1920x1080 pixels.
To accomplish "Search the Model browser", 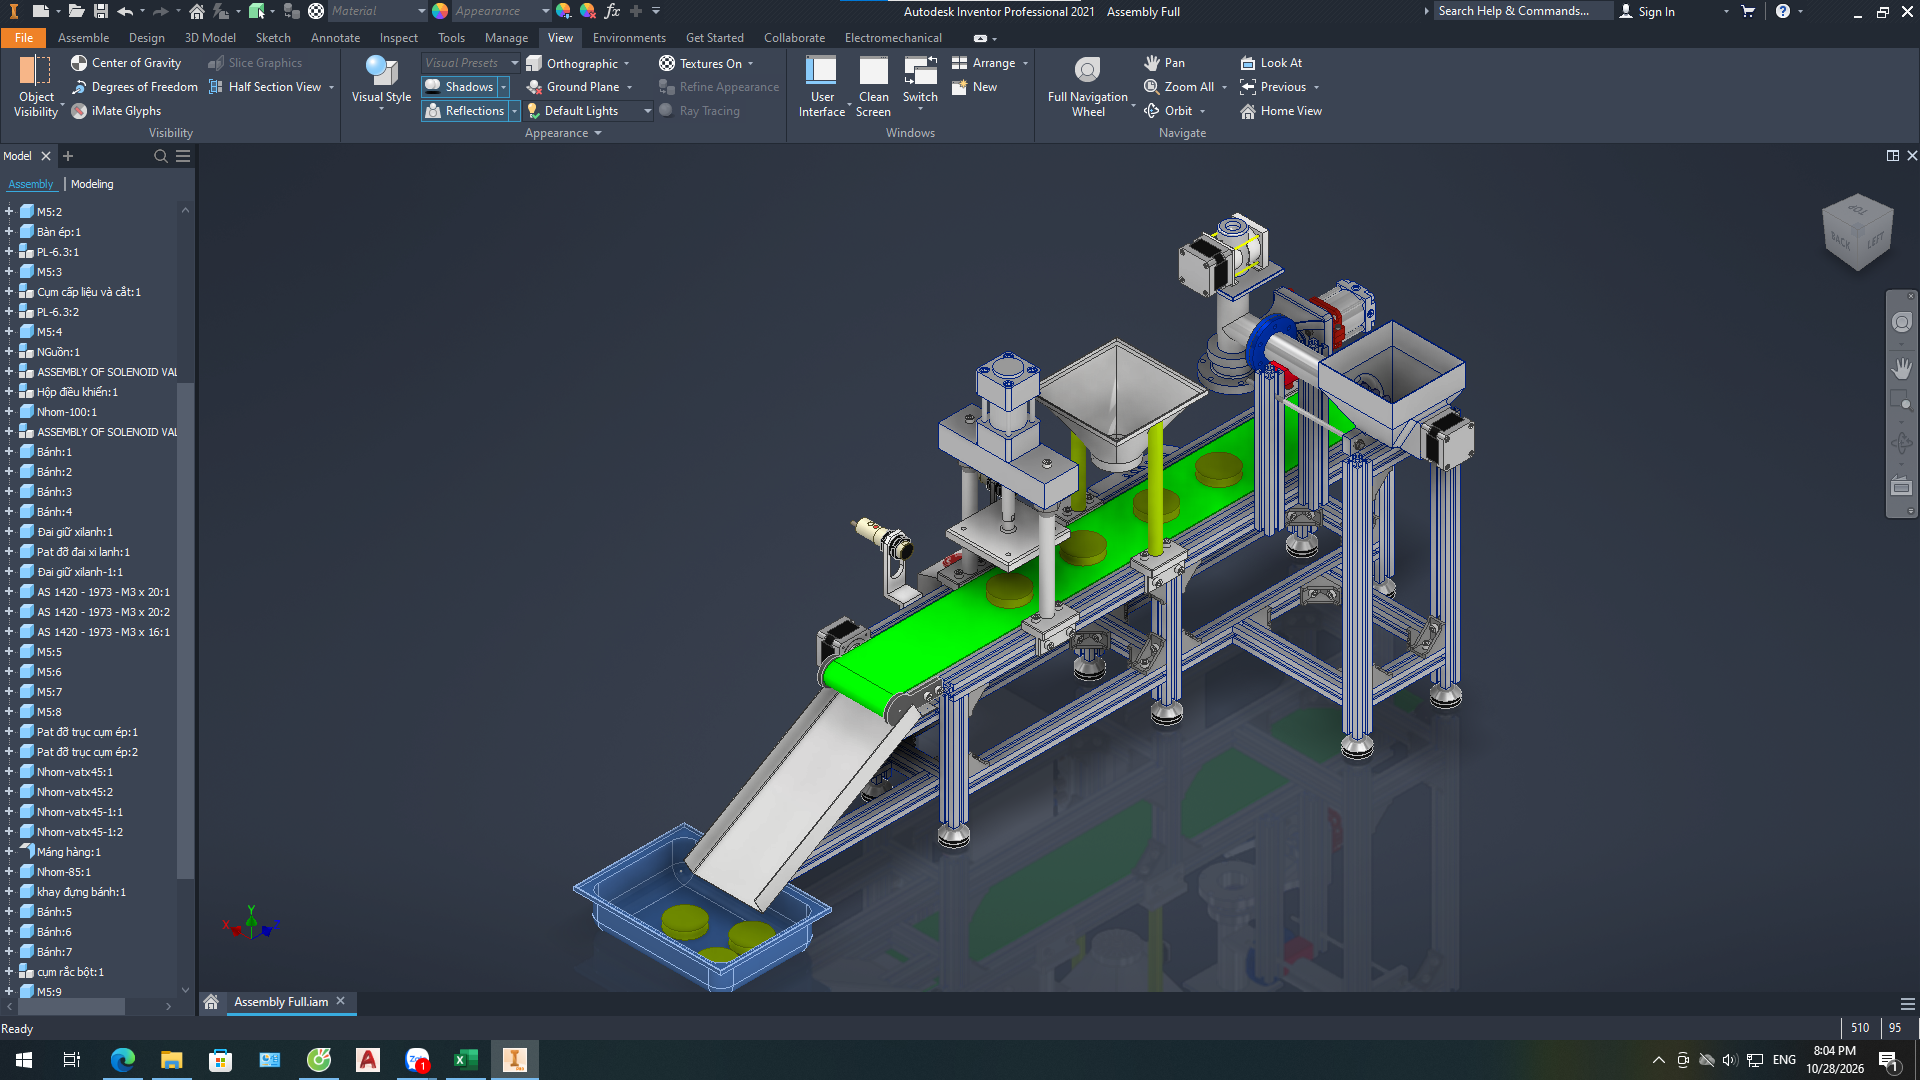I will tap(160, 156).
